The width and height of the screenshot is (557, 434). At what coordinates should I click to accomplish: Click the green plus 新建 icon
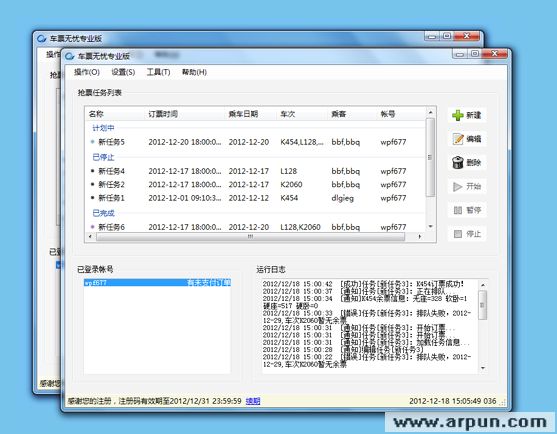[x=458, y=115]
